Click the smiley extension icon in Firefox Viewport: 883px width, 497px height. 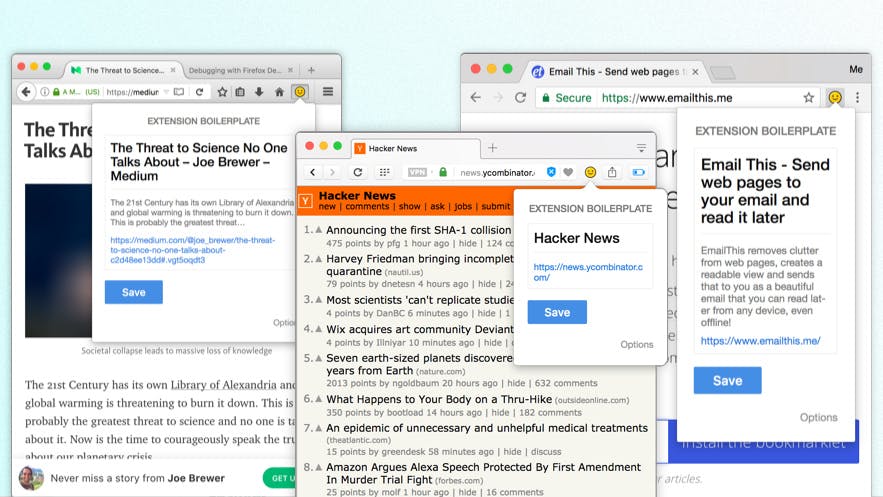pos(300,92)
